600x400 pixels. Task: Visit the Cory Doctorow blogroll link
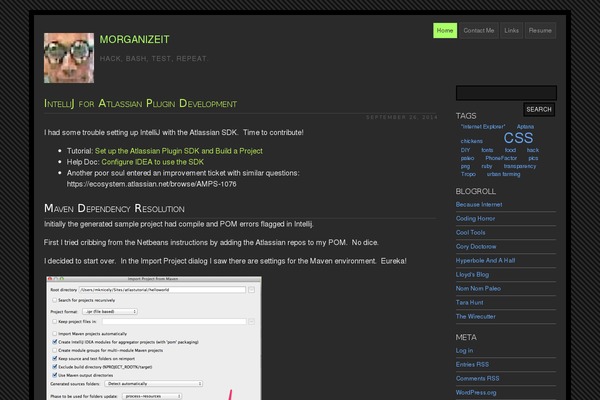pyautogui.click(x=476, y=247)
